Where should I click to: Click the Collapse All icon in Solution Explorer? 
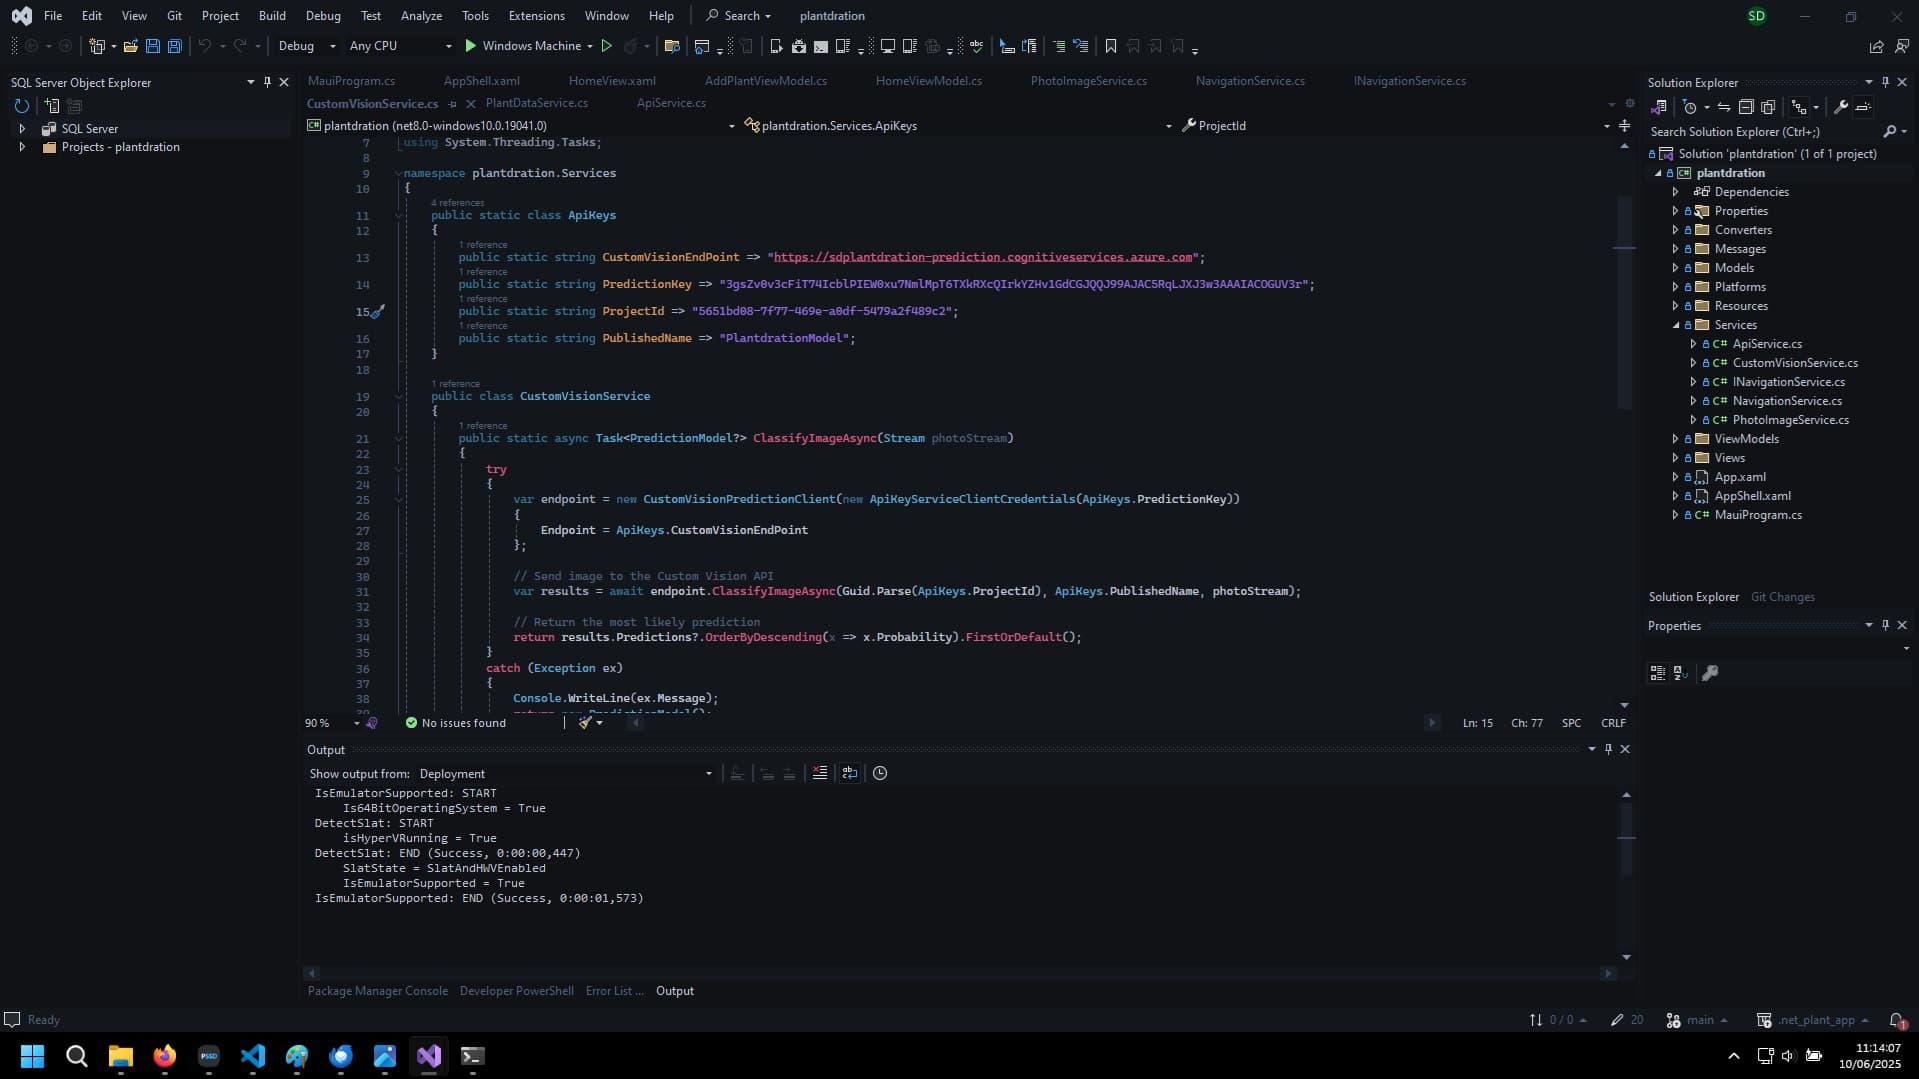(1746, 107)
